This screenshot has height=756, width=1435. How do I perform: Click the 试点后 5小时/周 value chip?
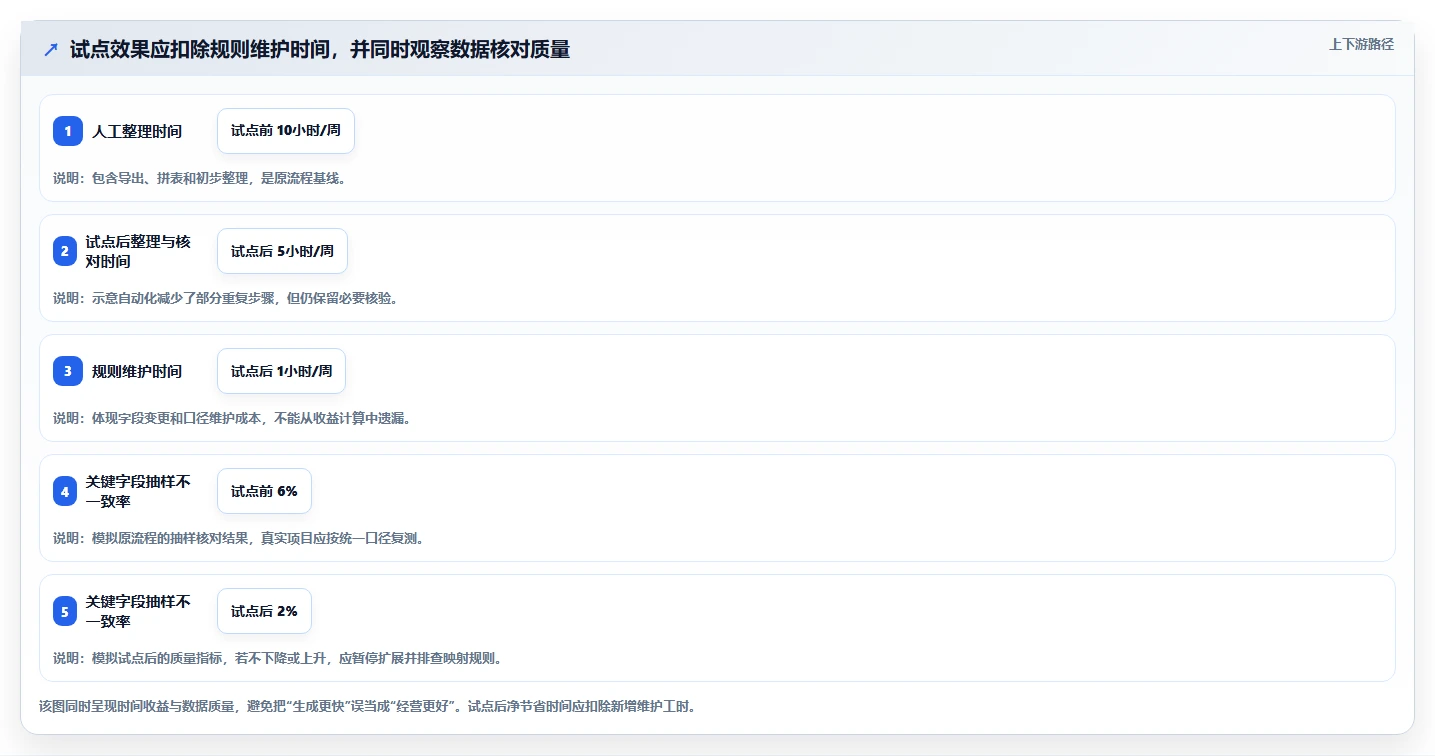[282, 251]
